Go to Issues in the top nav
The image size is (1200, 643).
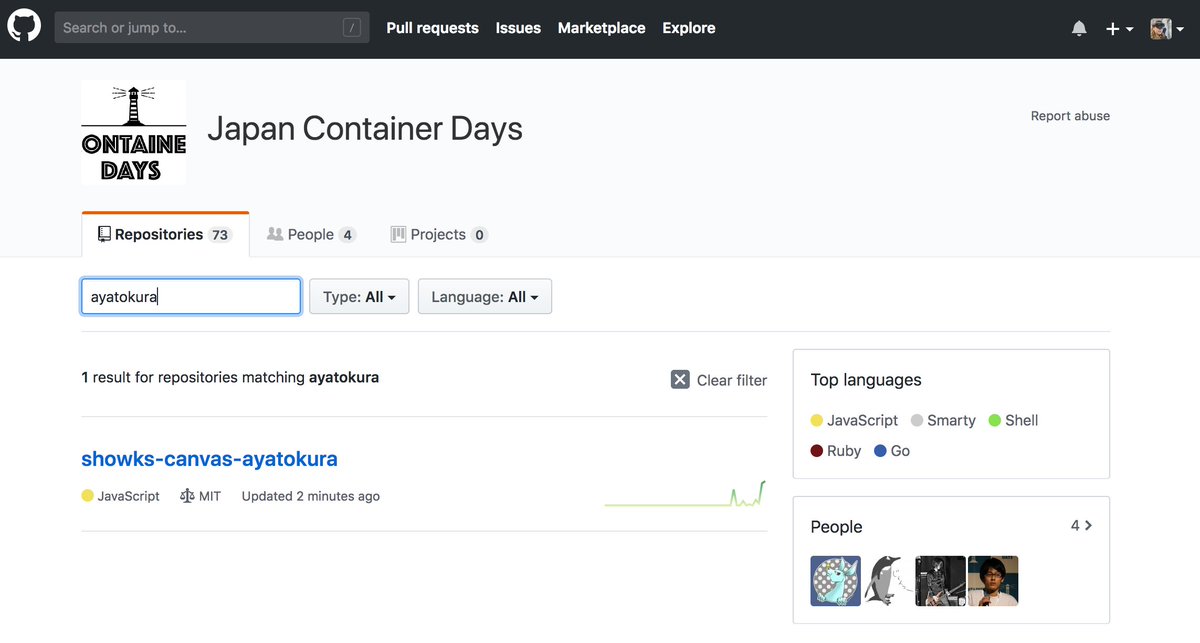click(518, 28)
